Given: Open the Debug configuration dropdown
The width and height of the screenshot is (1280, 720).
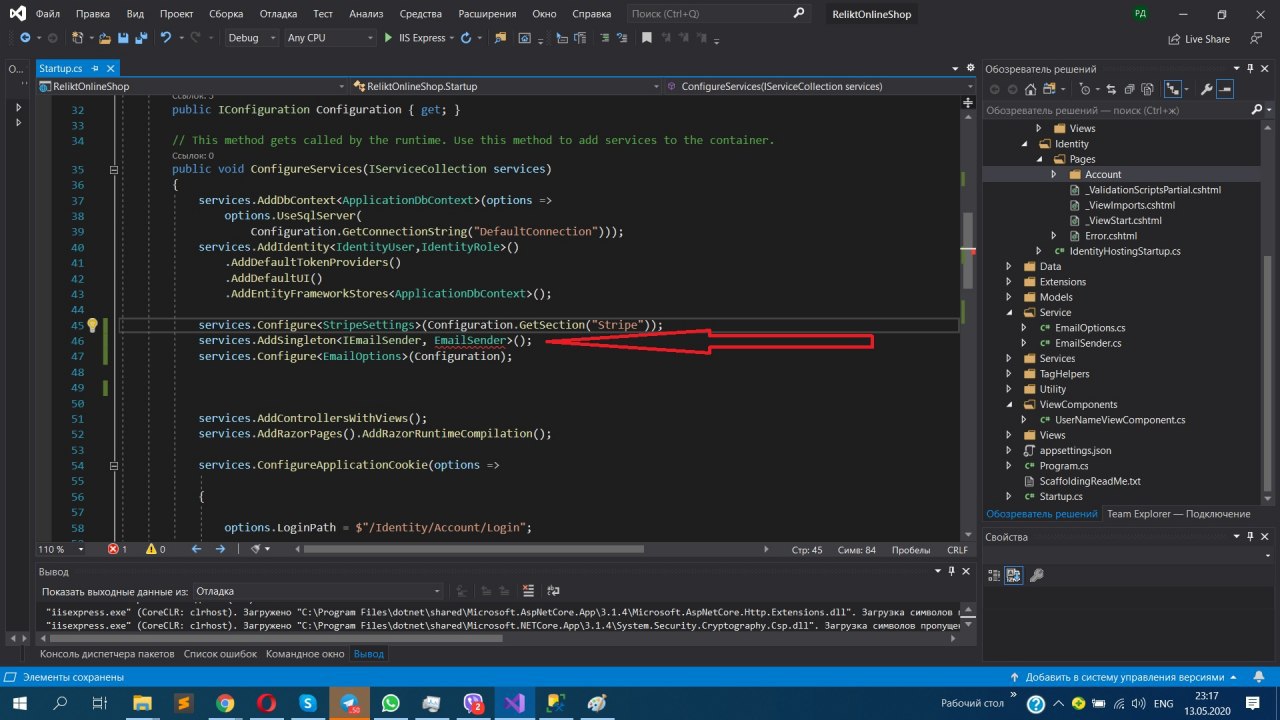Looking at the screenshot, I should (x=251, y=38).
